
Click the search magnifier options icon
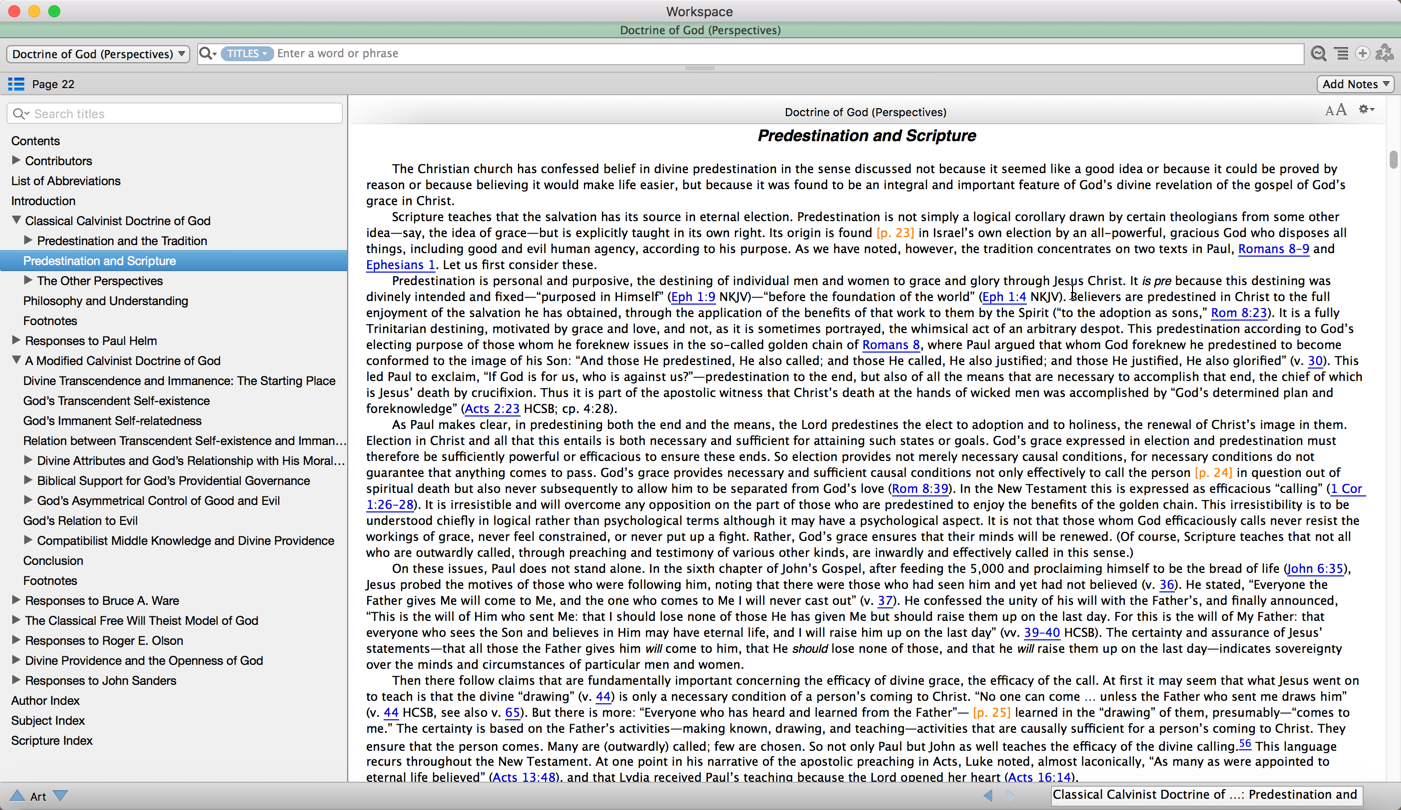click(x=207, y=54)
